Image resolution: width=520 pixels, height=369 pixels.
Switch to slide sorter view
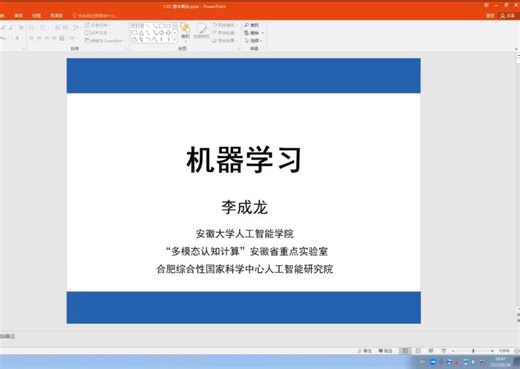[x=418, y=351]
